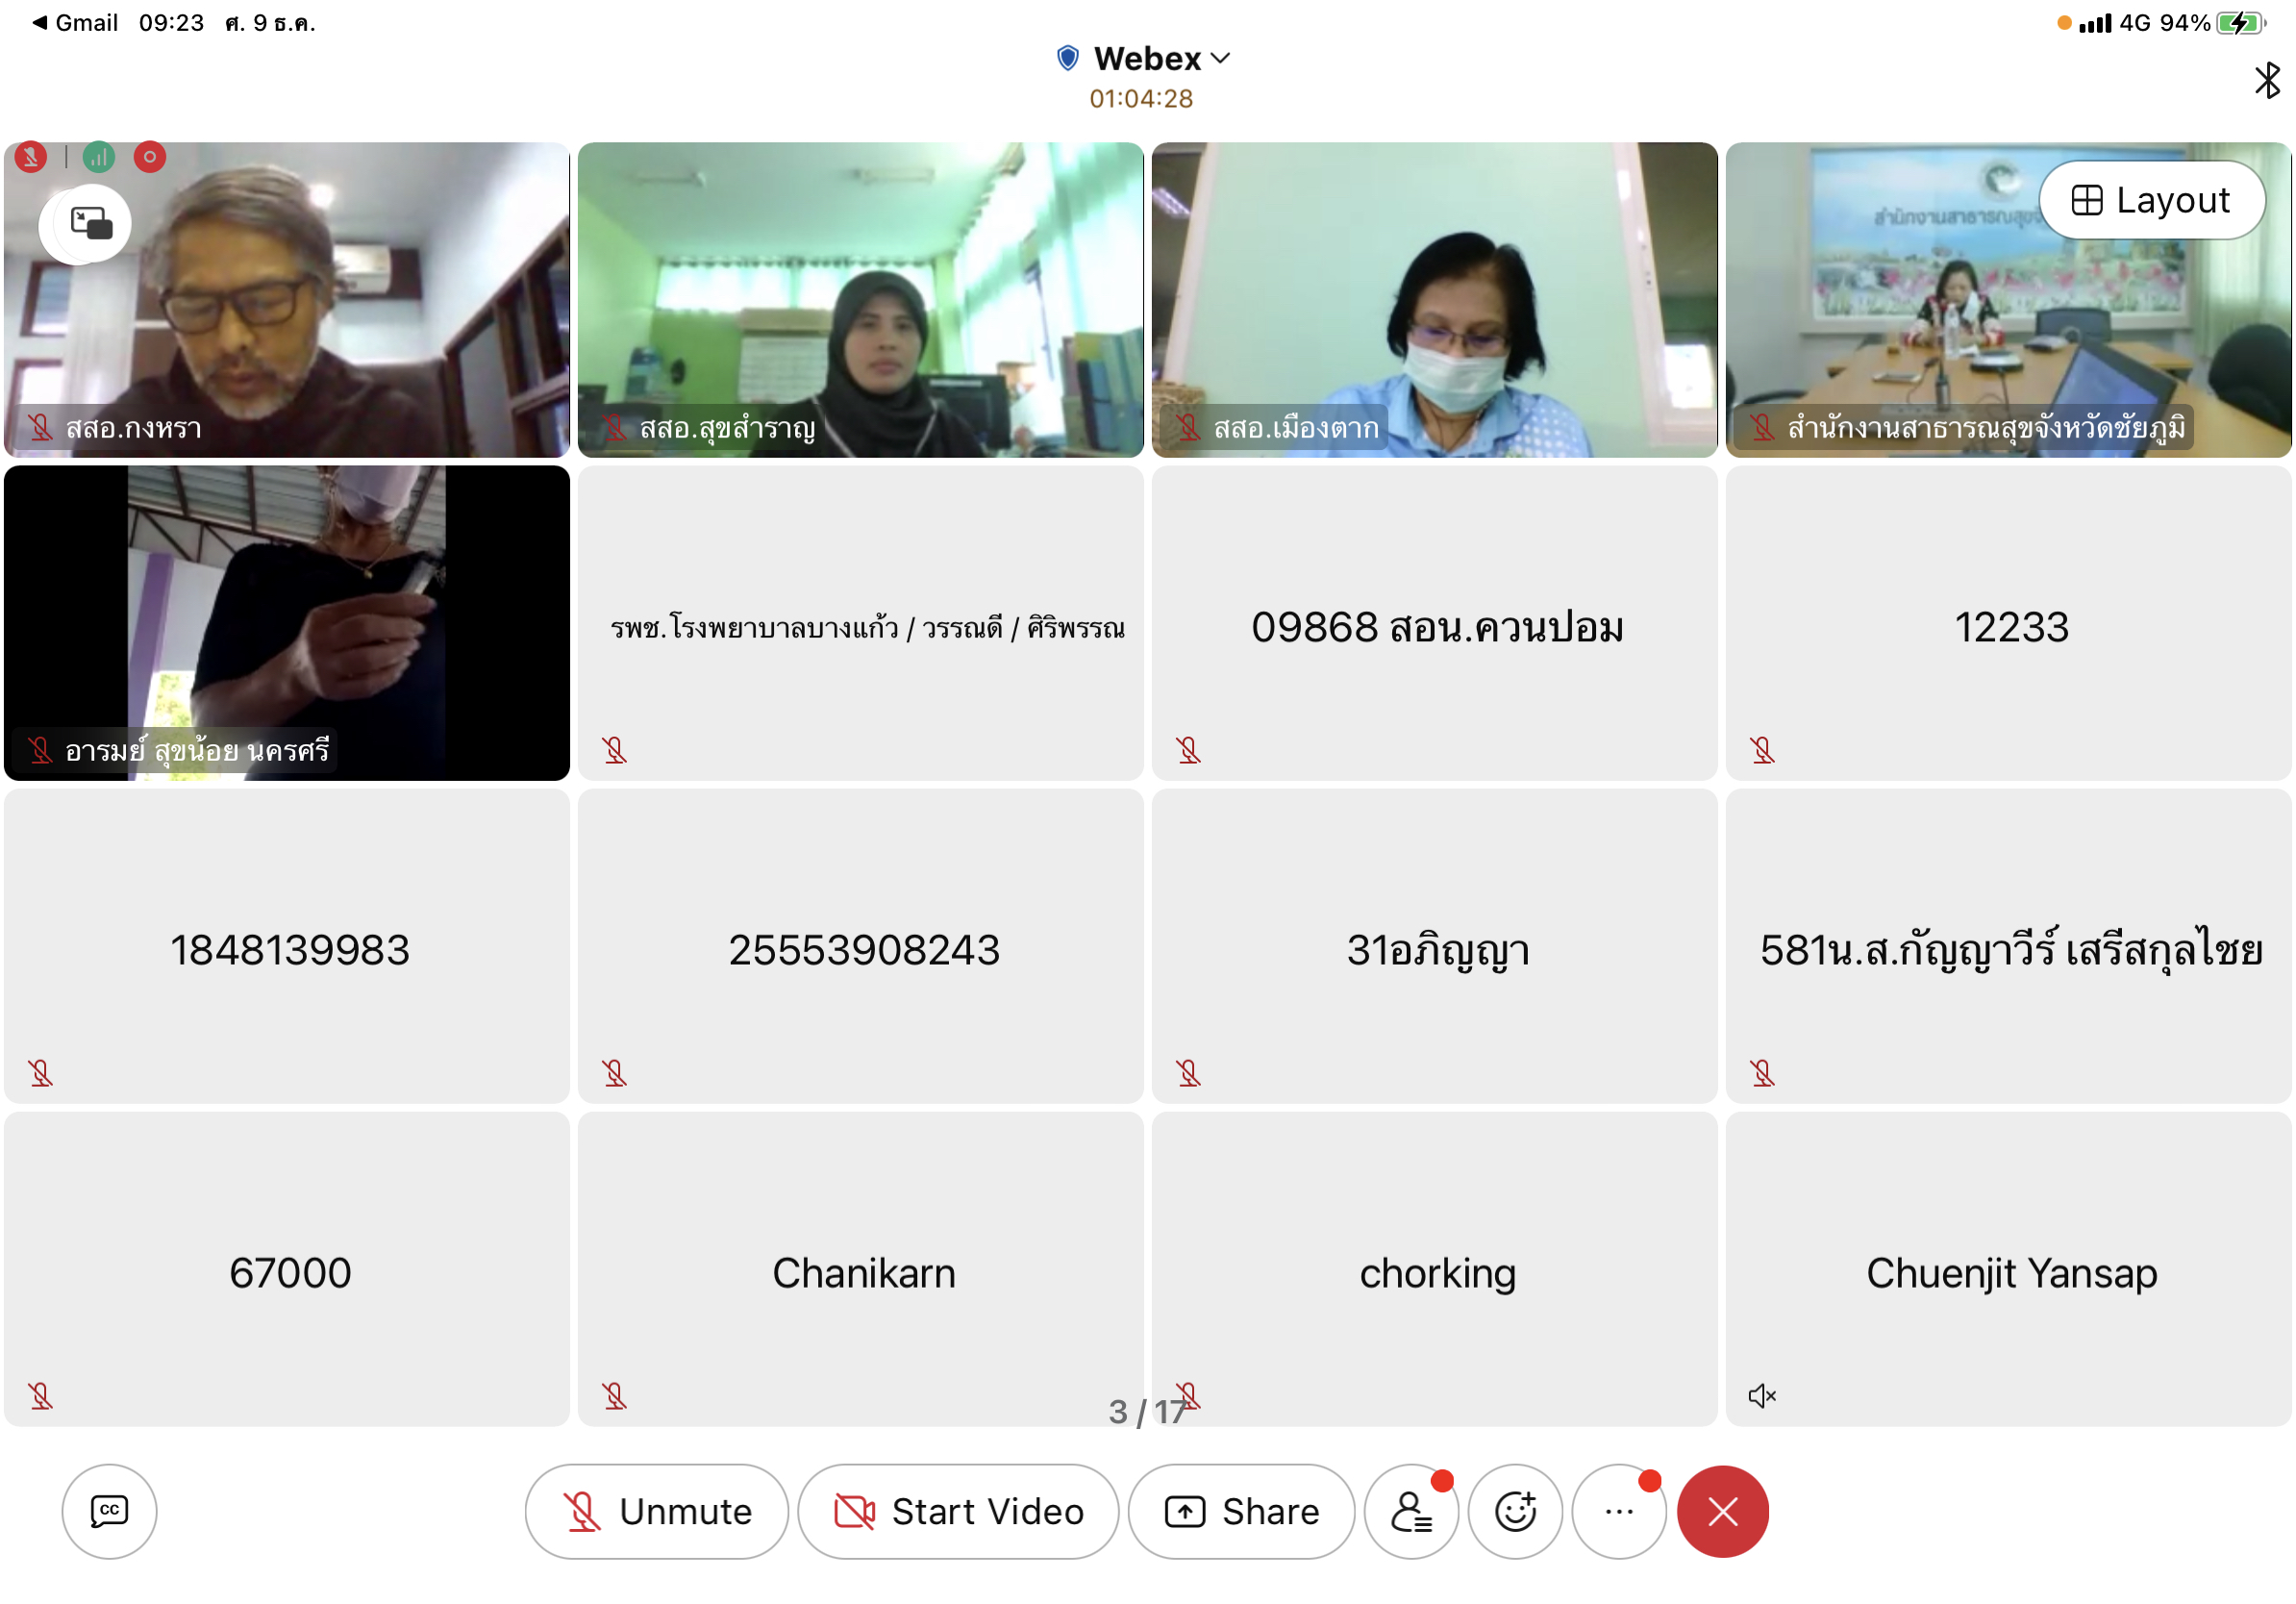The width and height of the screenshot is (2296, 1604).
Task: Select the สสอ.สุขสำราญ video tile
Action: (860, 300)
